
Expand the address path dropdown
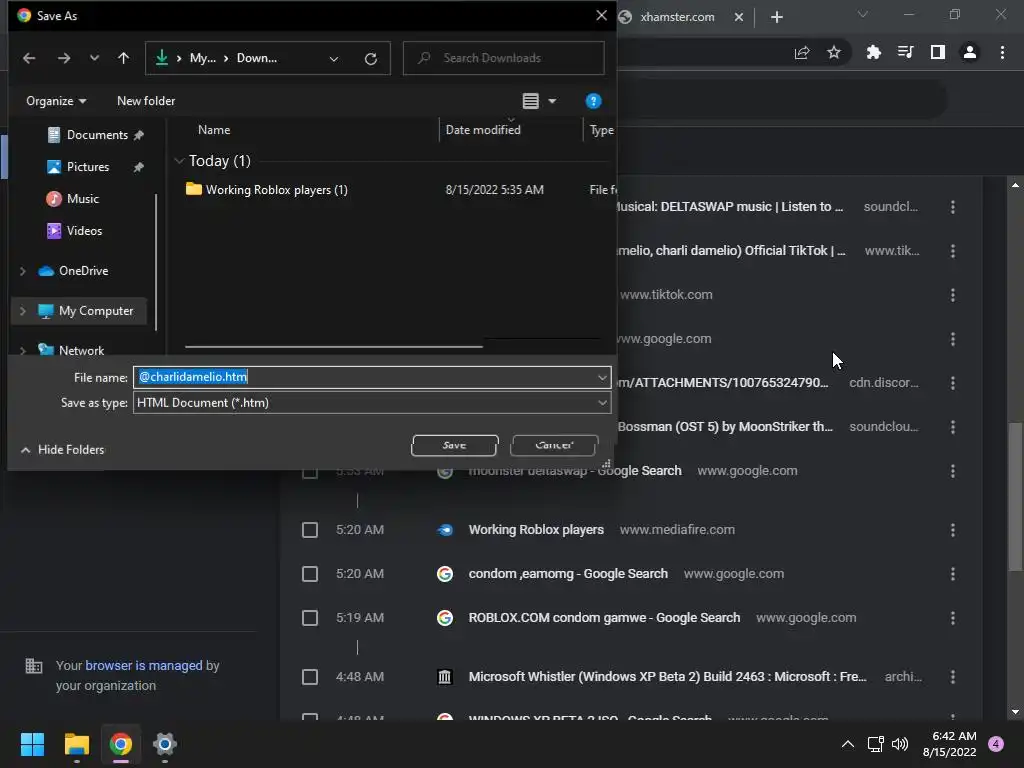[334, 59]
